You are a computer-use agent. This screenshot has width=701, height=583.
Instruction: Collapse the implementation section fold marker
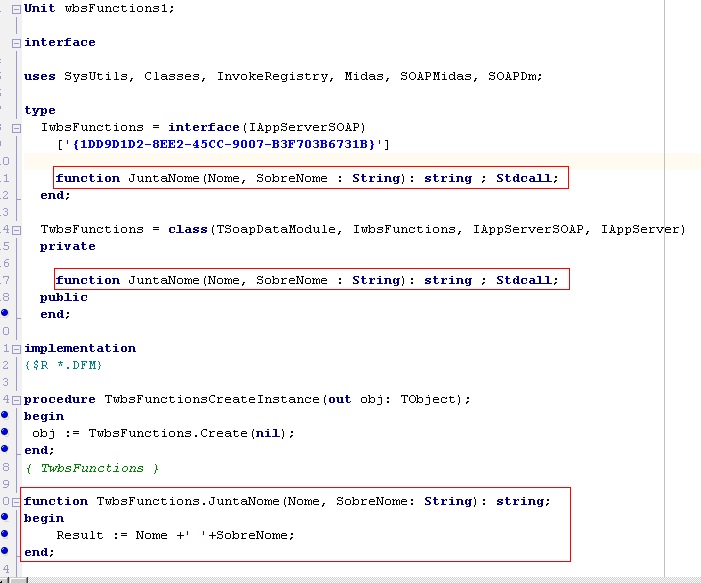point(16,349)
